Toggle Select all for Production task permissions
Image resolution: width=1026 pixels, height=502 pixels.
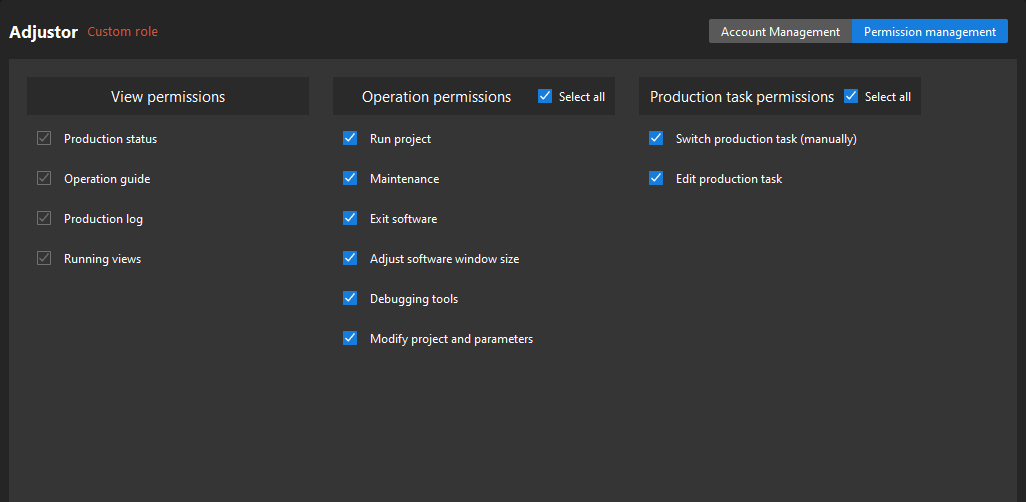point(851,97)
